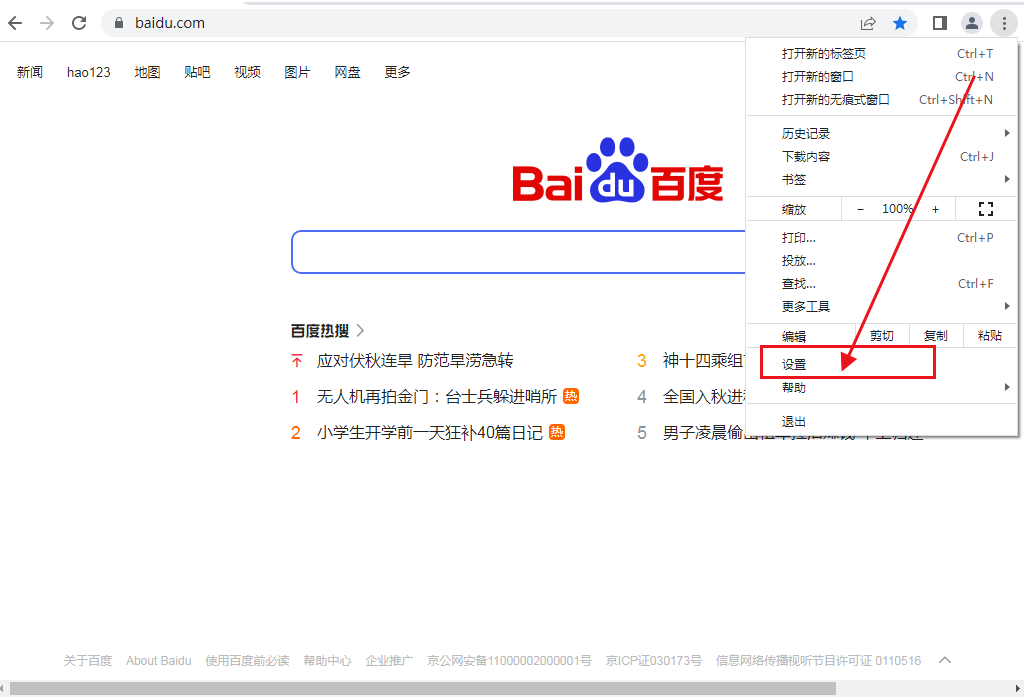Open the 视频 link
Viewport: 1024px width, 697px height.
tap(248, 72)
